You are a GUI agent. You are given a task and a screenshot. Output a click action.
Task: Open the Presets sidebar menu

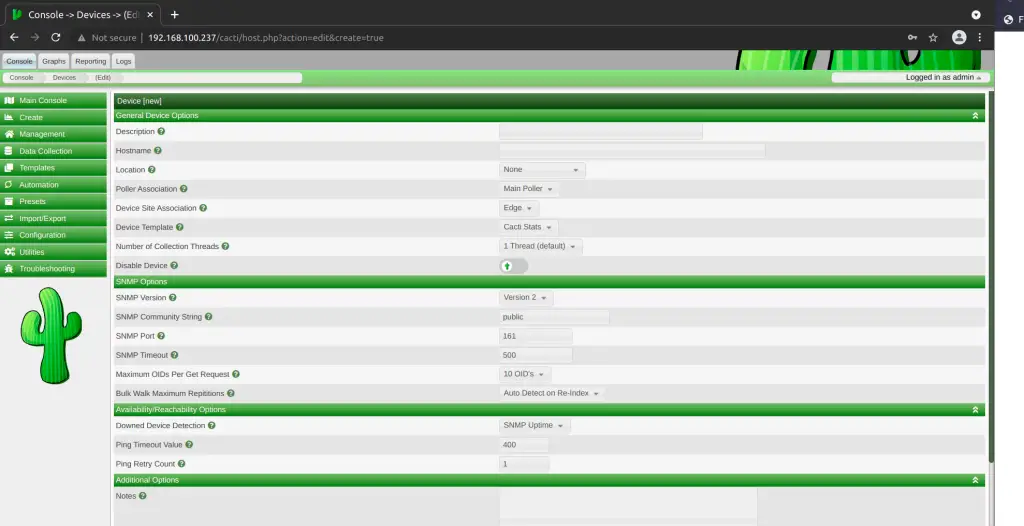(54, 201)
